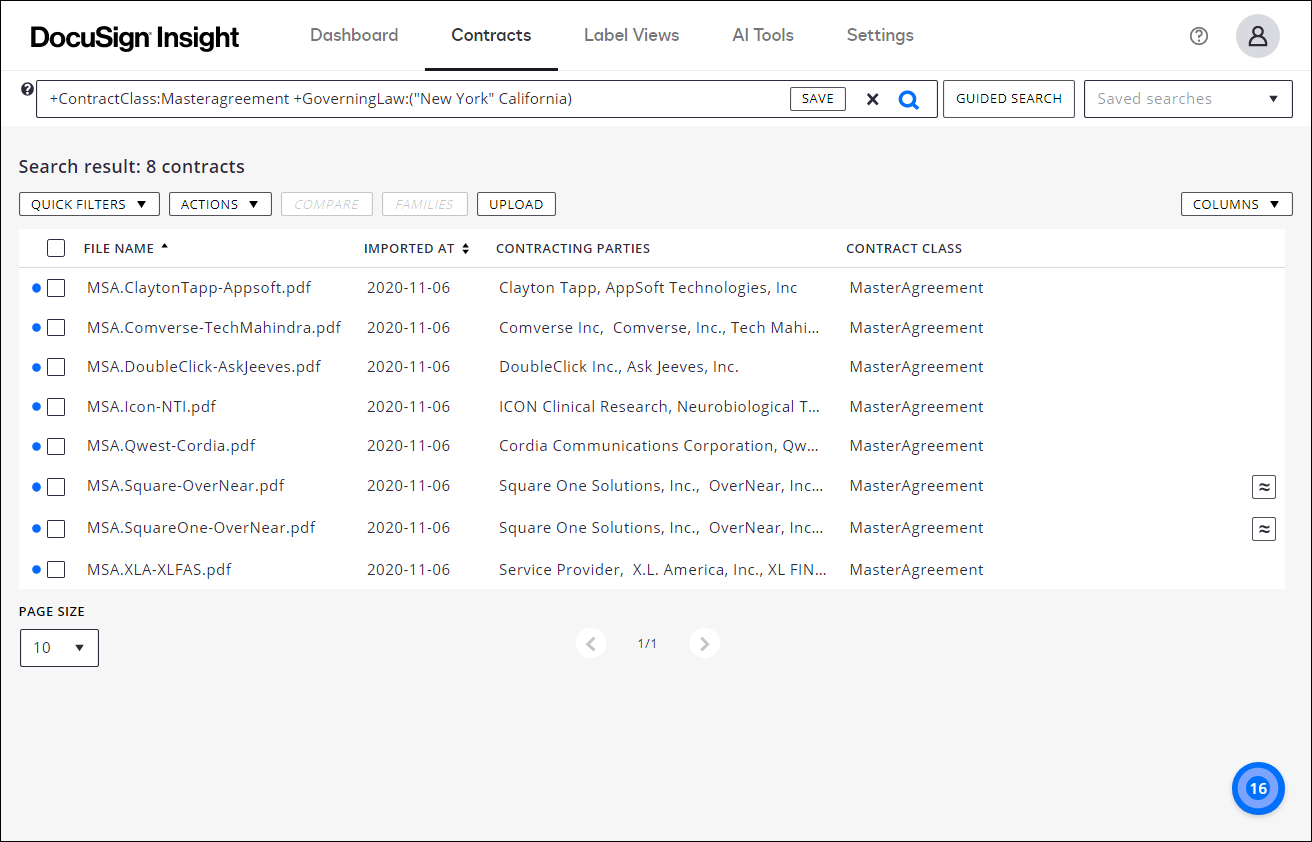Click inside the search query field

coord(400,98)
